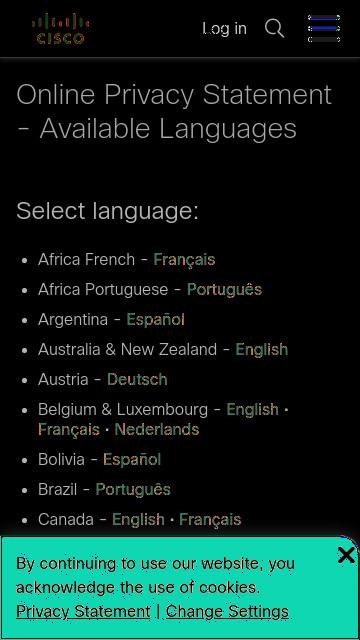Click the Cisco logo
The width and height of the screenshot is (360, 640).
pos(60,28)
